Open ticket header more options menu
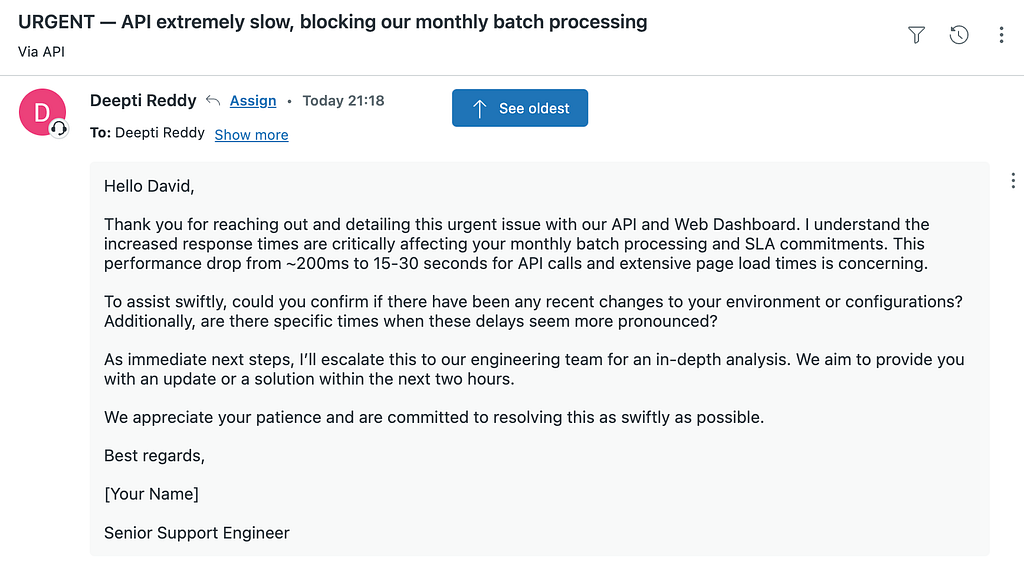Screen dimensions: 1024x571 point(1001,35)
